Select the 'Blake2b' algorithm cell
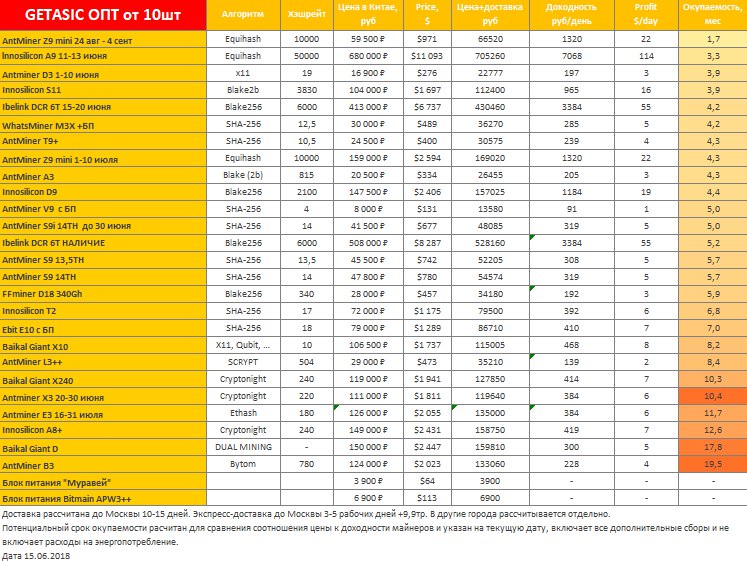747x562 pixels. click(x=243, y=90)
